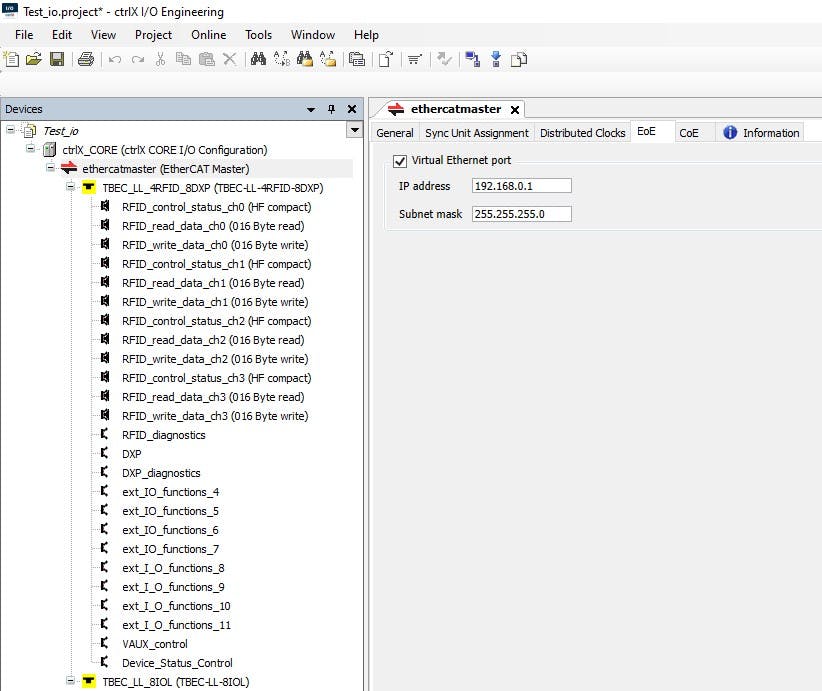Delete using the X toolbar icon

tap(230, 59)
